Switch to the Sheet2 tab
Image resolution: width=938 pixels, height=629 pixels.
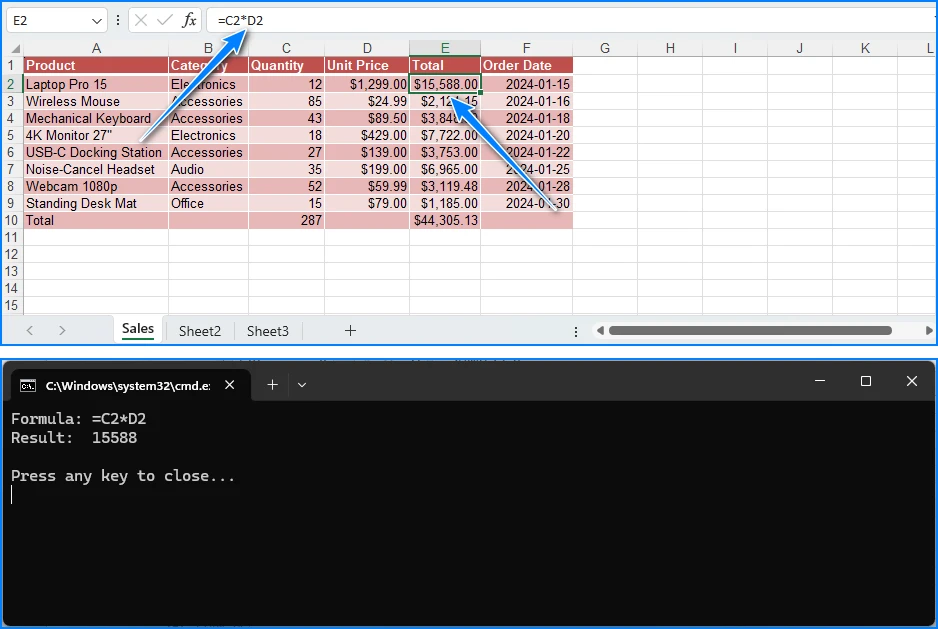[200, 331]
